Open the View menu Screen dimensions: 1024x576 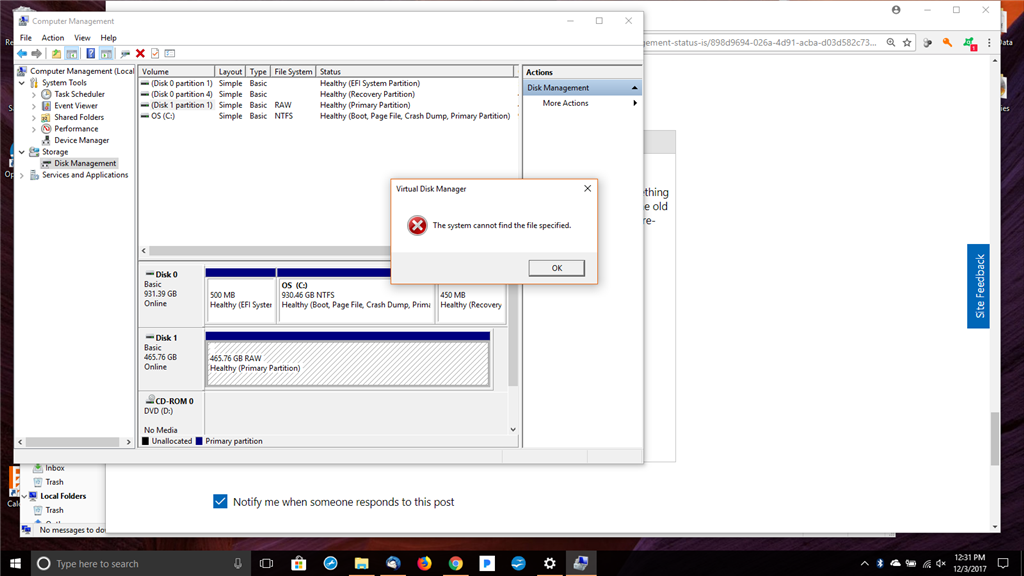click(82, 37)
